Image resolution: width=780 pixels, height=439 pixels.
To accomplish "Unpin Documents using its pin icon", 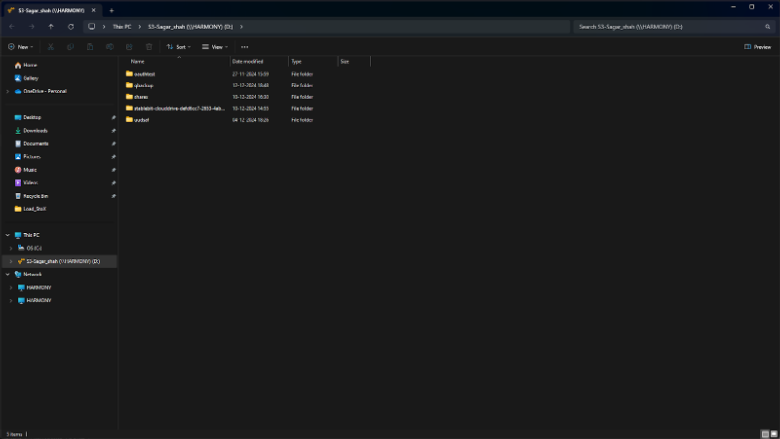I will tap(113, 144).
